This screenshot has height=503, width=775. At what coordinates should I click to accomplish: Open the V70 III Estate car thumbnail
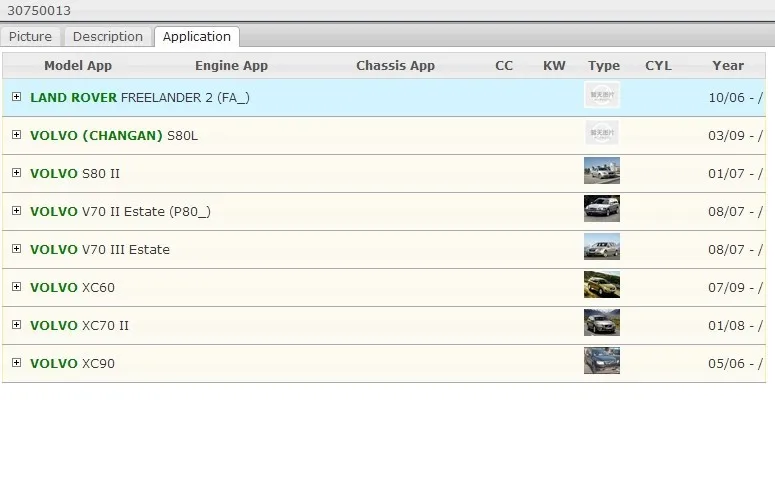pyautogui.click(x=602, y=247)
